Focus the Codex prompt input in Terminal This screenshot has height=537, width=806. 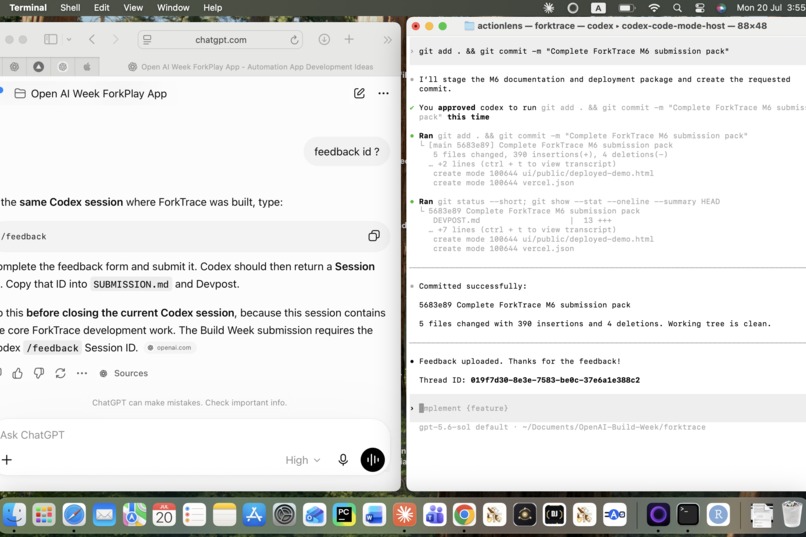point(607,408)
